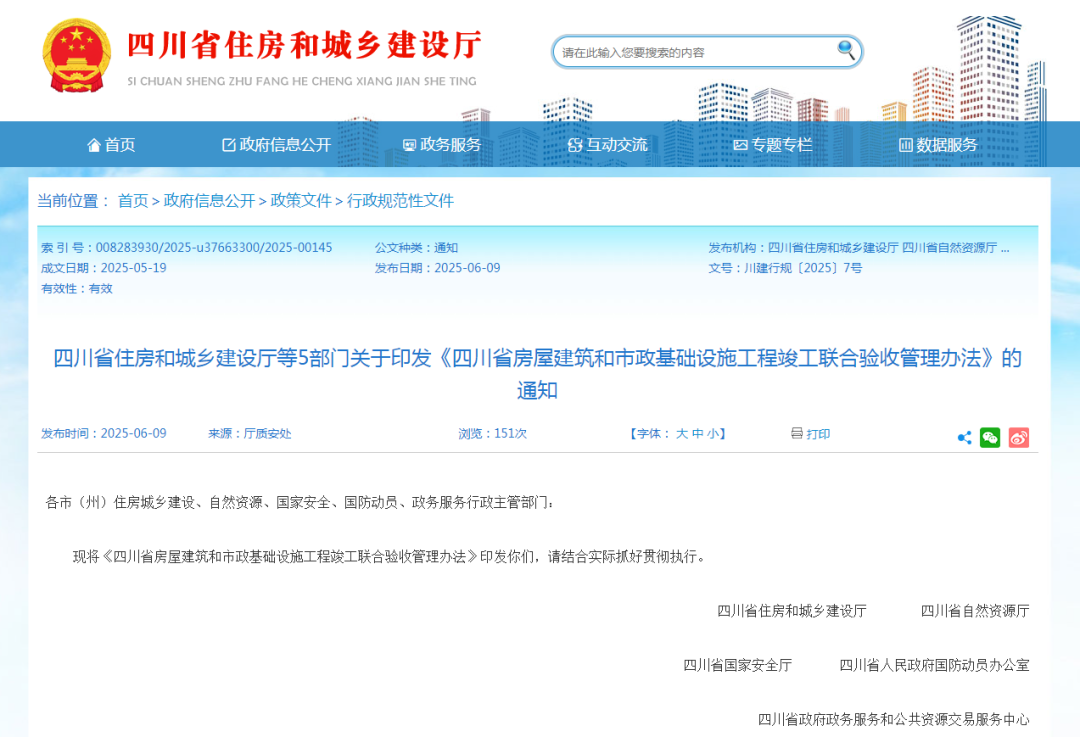This screenshot has width=1080, height=737.
Task: Go to 政务服务 navigation item
Action: (x=441, y=145)
